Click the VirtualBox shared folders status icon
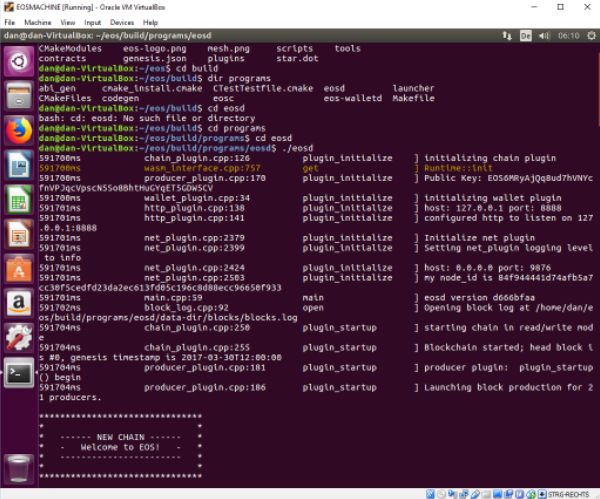The image size is (600, 499). (486, 494)
